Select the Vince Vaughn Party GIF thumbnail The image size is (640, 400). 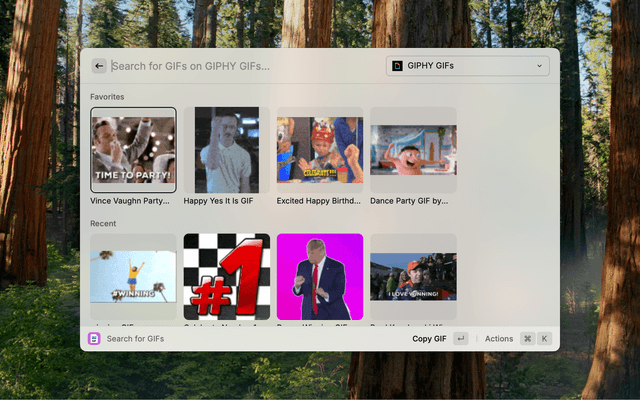click(x=133, y=150)
